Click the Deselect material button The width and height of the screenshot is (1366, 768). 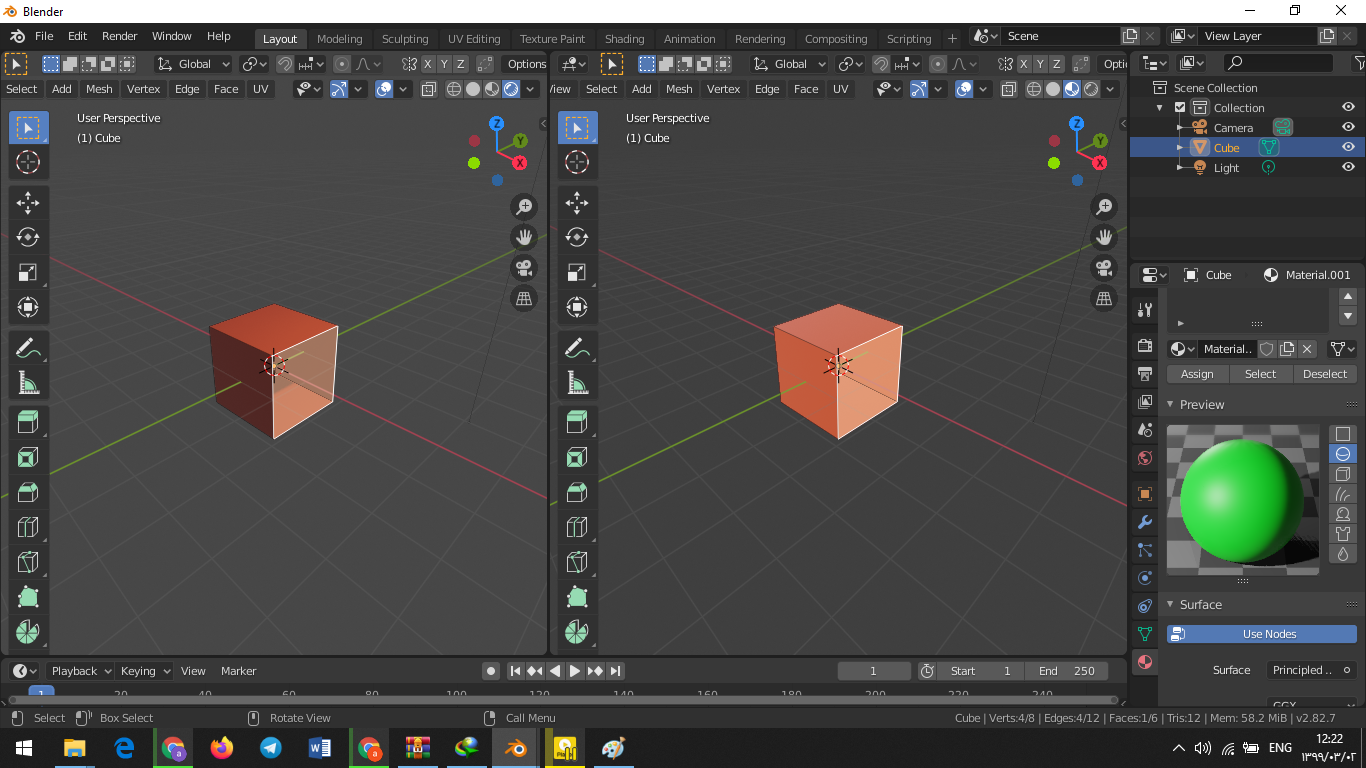point(1325,374)
